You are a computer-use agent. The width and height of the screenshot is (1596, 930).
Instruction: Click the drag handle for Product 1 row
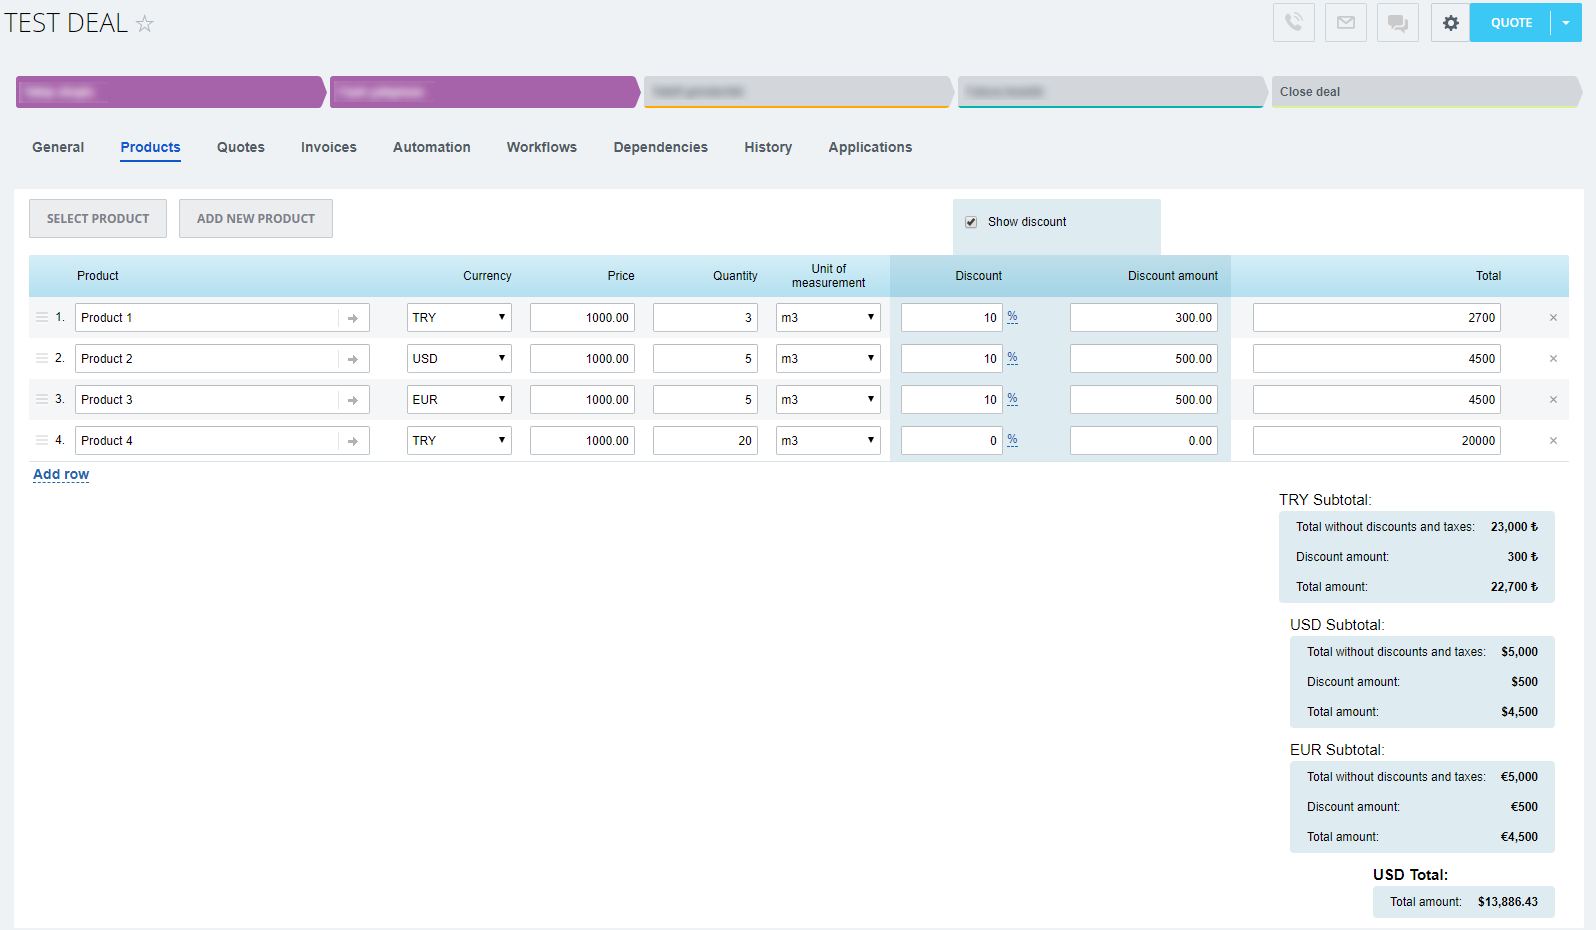point(42,317)
